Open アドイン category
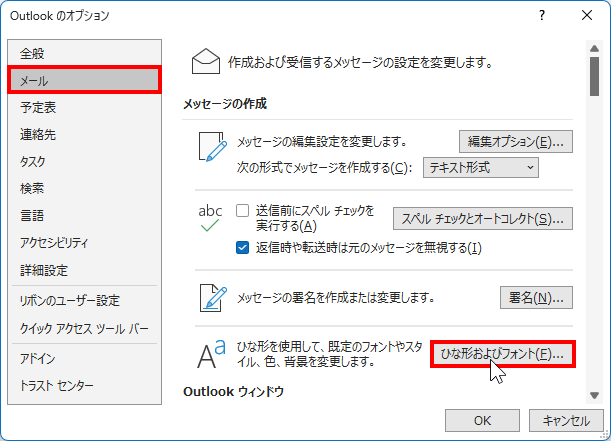 click(x=84, y=358)
